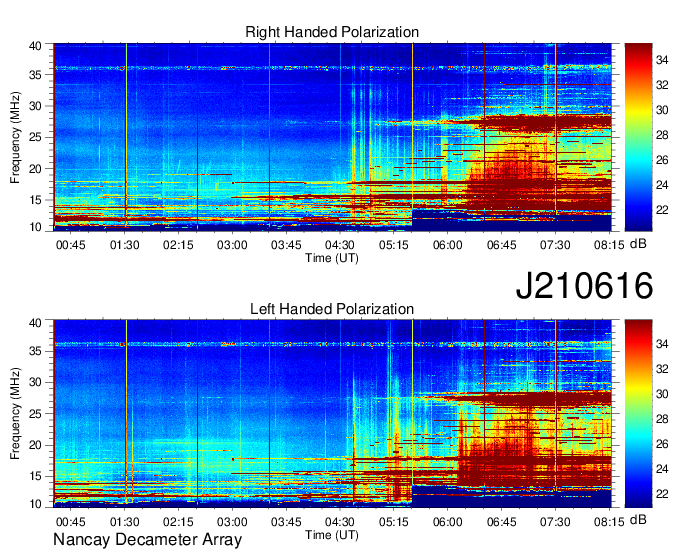This screenshot has width=680, height=552.
Task: Click 07:30 tick under right-handed plot
Action: [x=555, y=245]
